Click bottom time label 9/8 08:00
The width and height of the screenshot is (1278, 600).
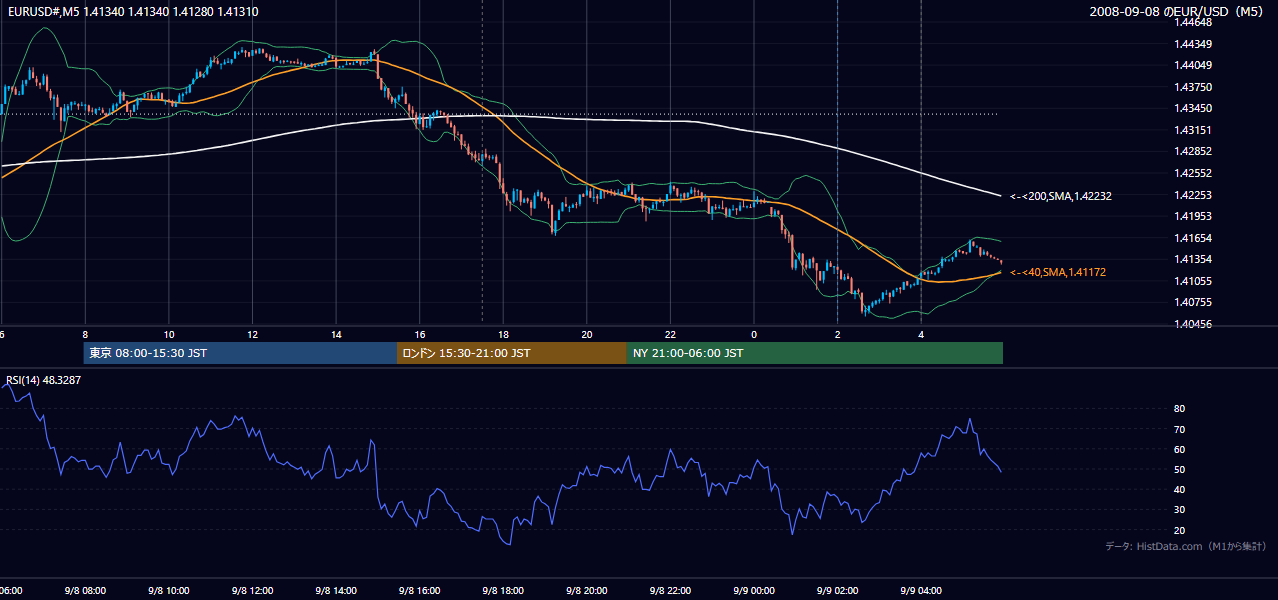pyautogui.click(x=85, y=591)
